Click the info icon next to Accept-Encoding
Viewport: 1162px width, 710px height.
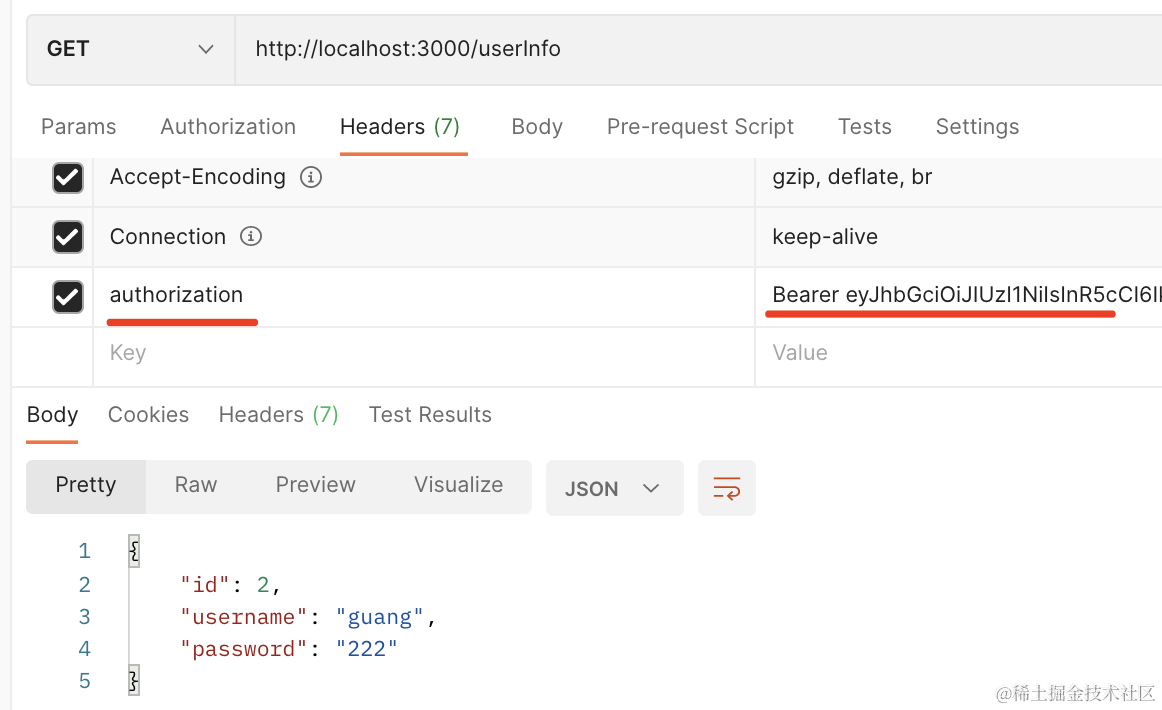pos(312,178)
